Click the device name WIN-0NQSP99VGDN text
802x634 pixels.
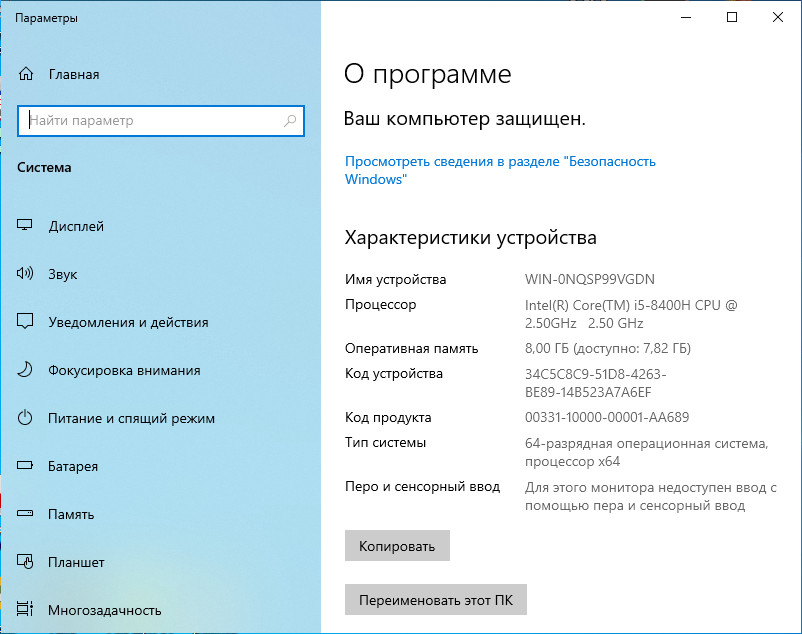click(590, 279)
